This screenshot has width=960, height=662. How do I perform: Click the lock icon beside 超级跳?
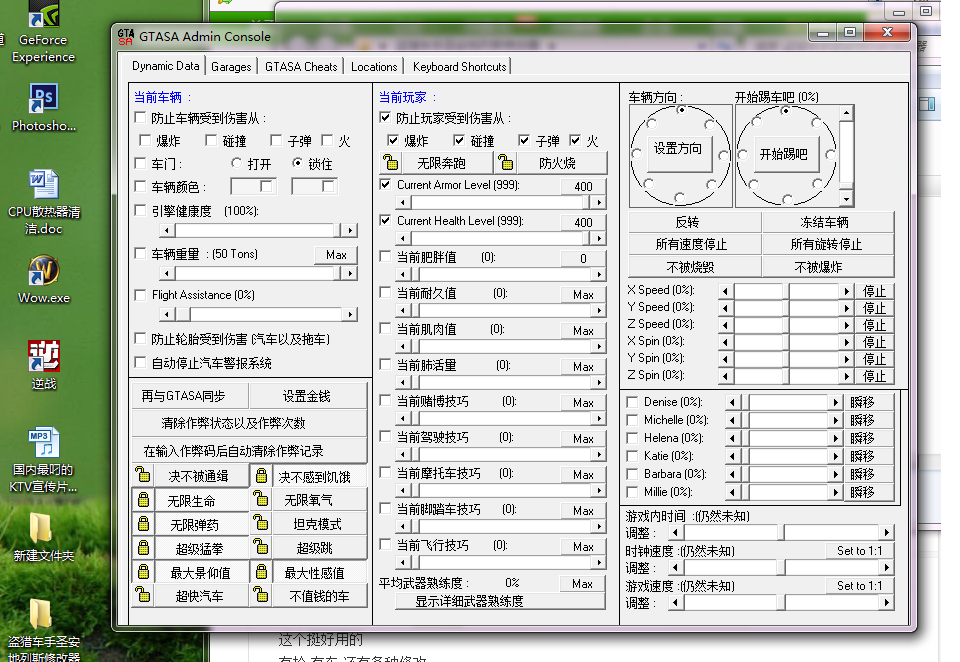(261, 547)
